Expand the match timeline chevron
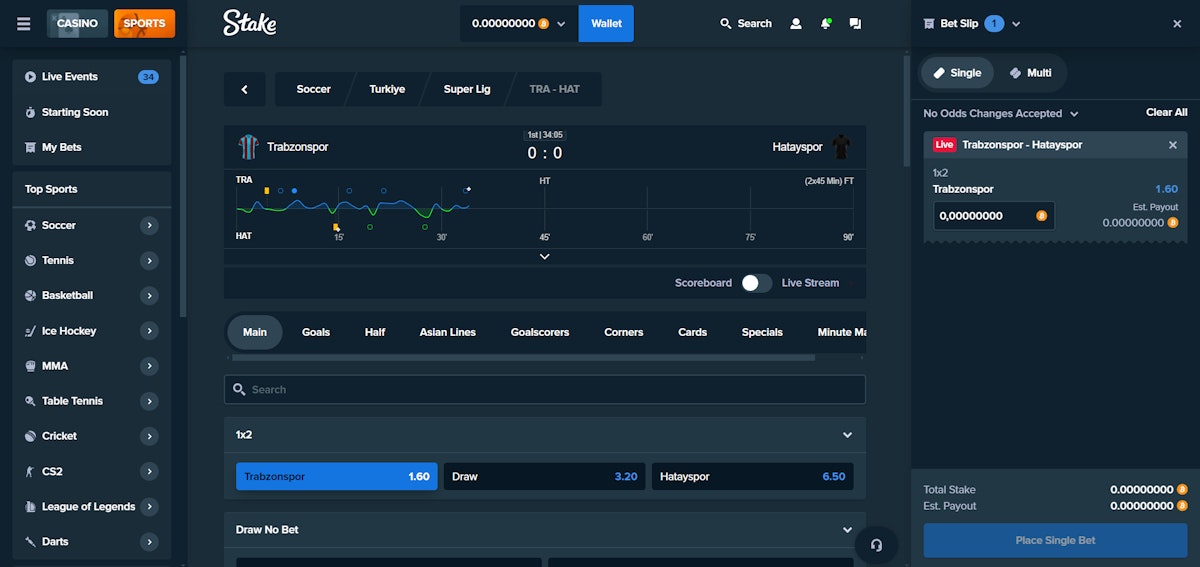 pos(545,257)
